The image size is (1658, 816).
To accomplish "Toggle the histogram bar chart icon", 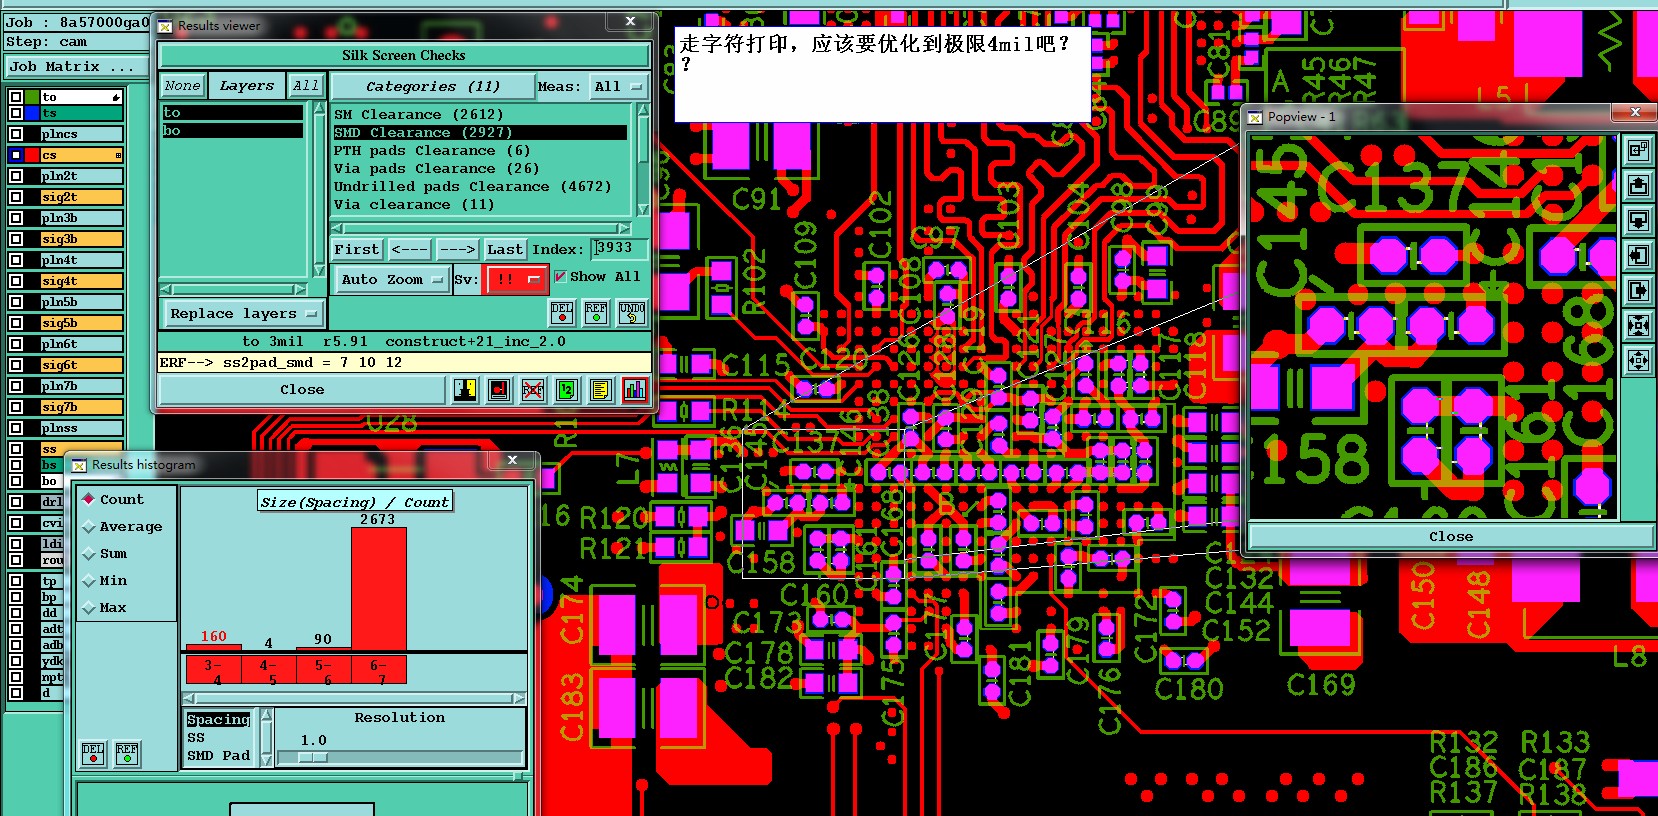I will point(634,389).
